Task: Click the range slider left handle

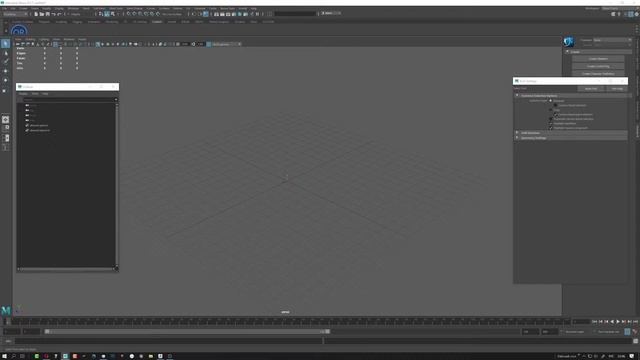Action: (x=47, y=331)
